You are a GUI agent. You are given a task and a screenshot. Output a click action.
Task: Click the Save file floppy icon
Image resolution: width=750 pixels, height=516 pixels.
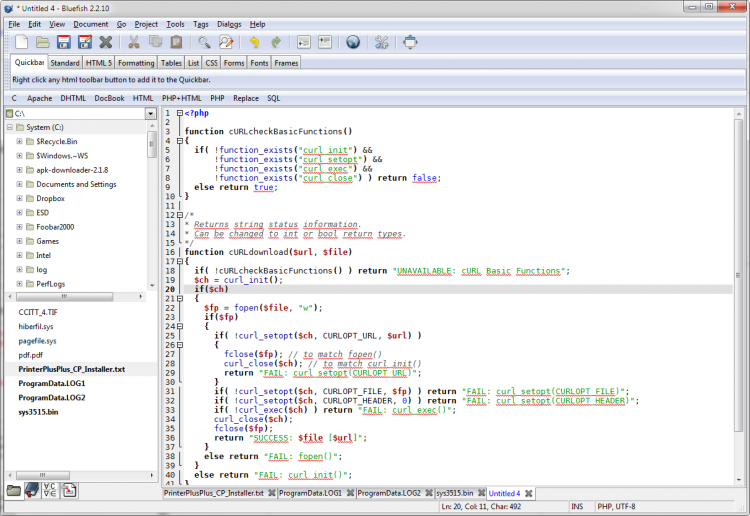click(x=63, y=43)
